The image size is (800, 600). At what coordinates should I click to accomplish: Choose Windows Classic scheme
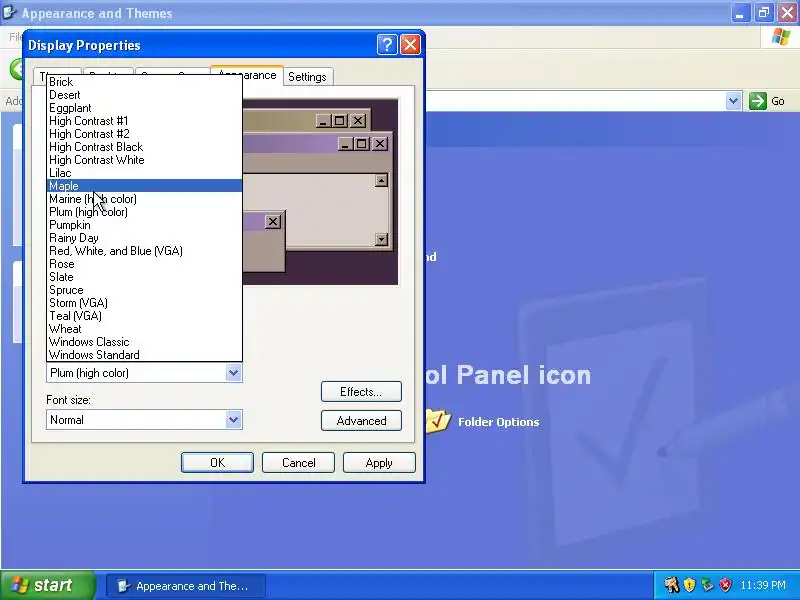tap(144, 342)
